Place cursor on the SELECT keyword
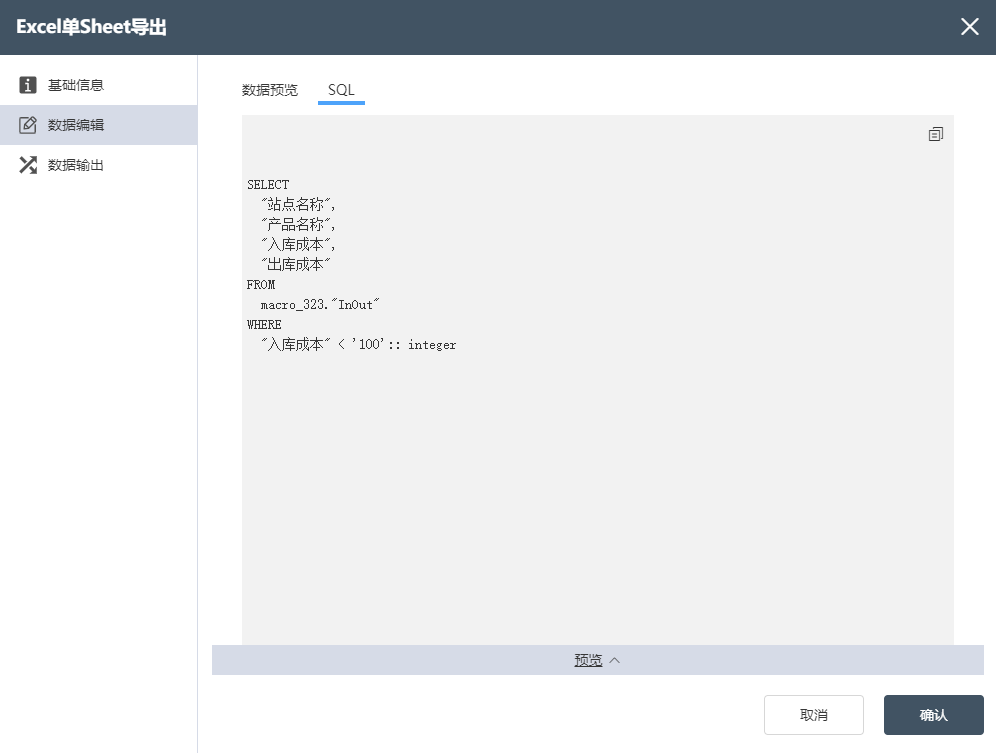The width and height of the screenshot is (996, 753). point(268,185)
